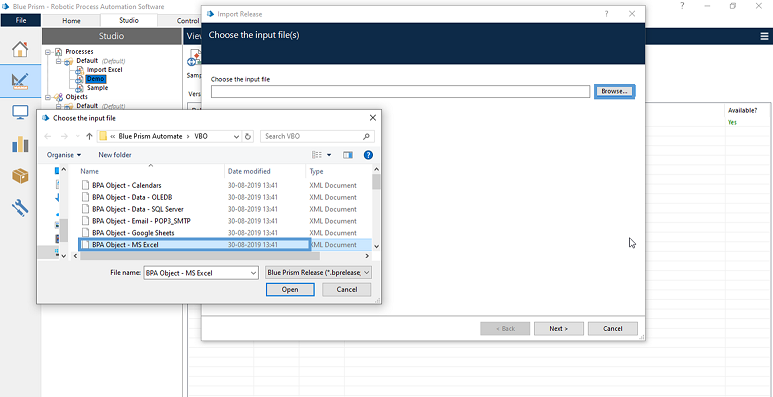Cancel the Choose the input file dialog

click(x=347, y=289)
